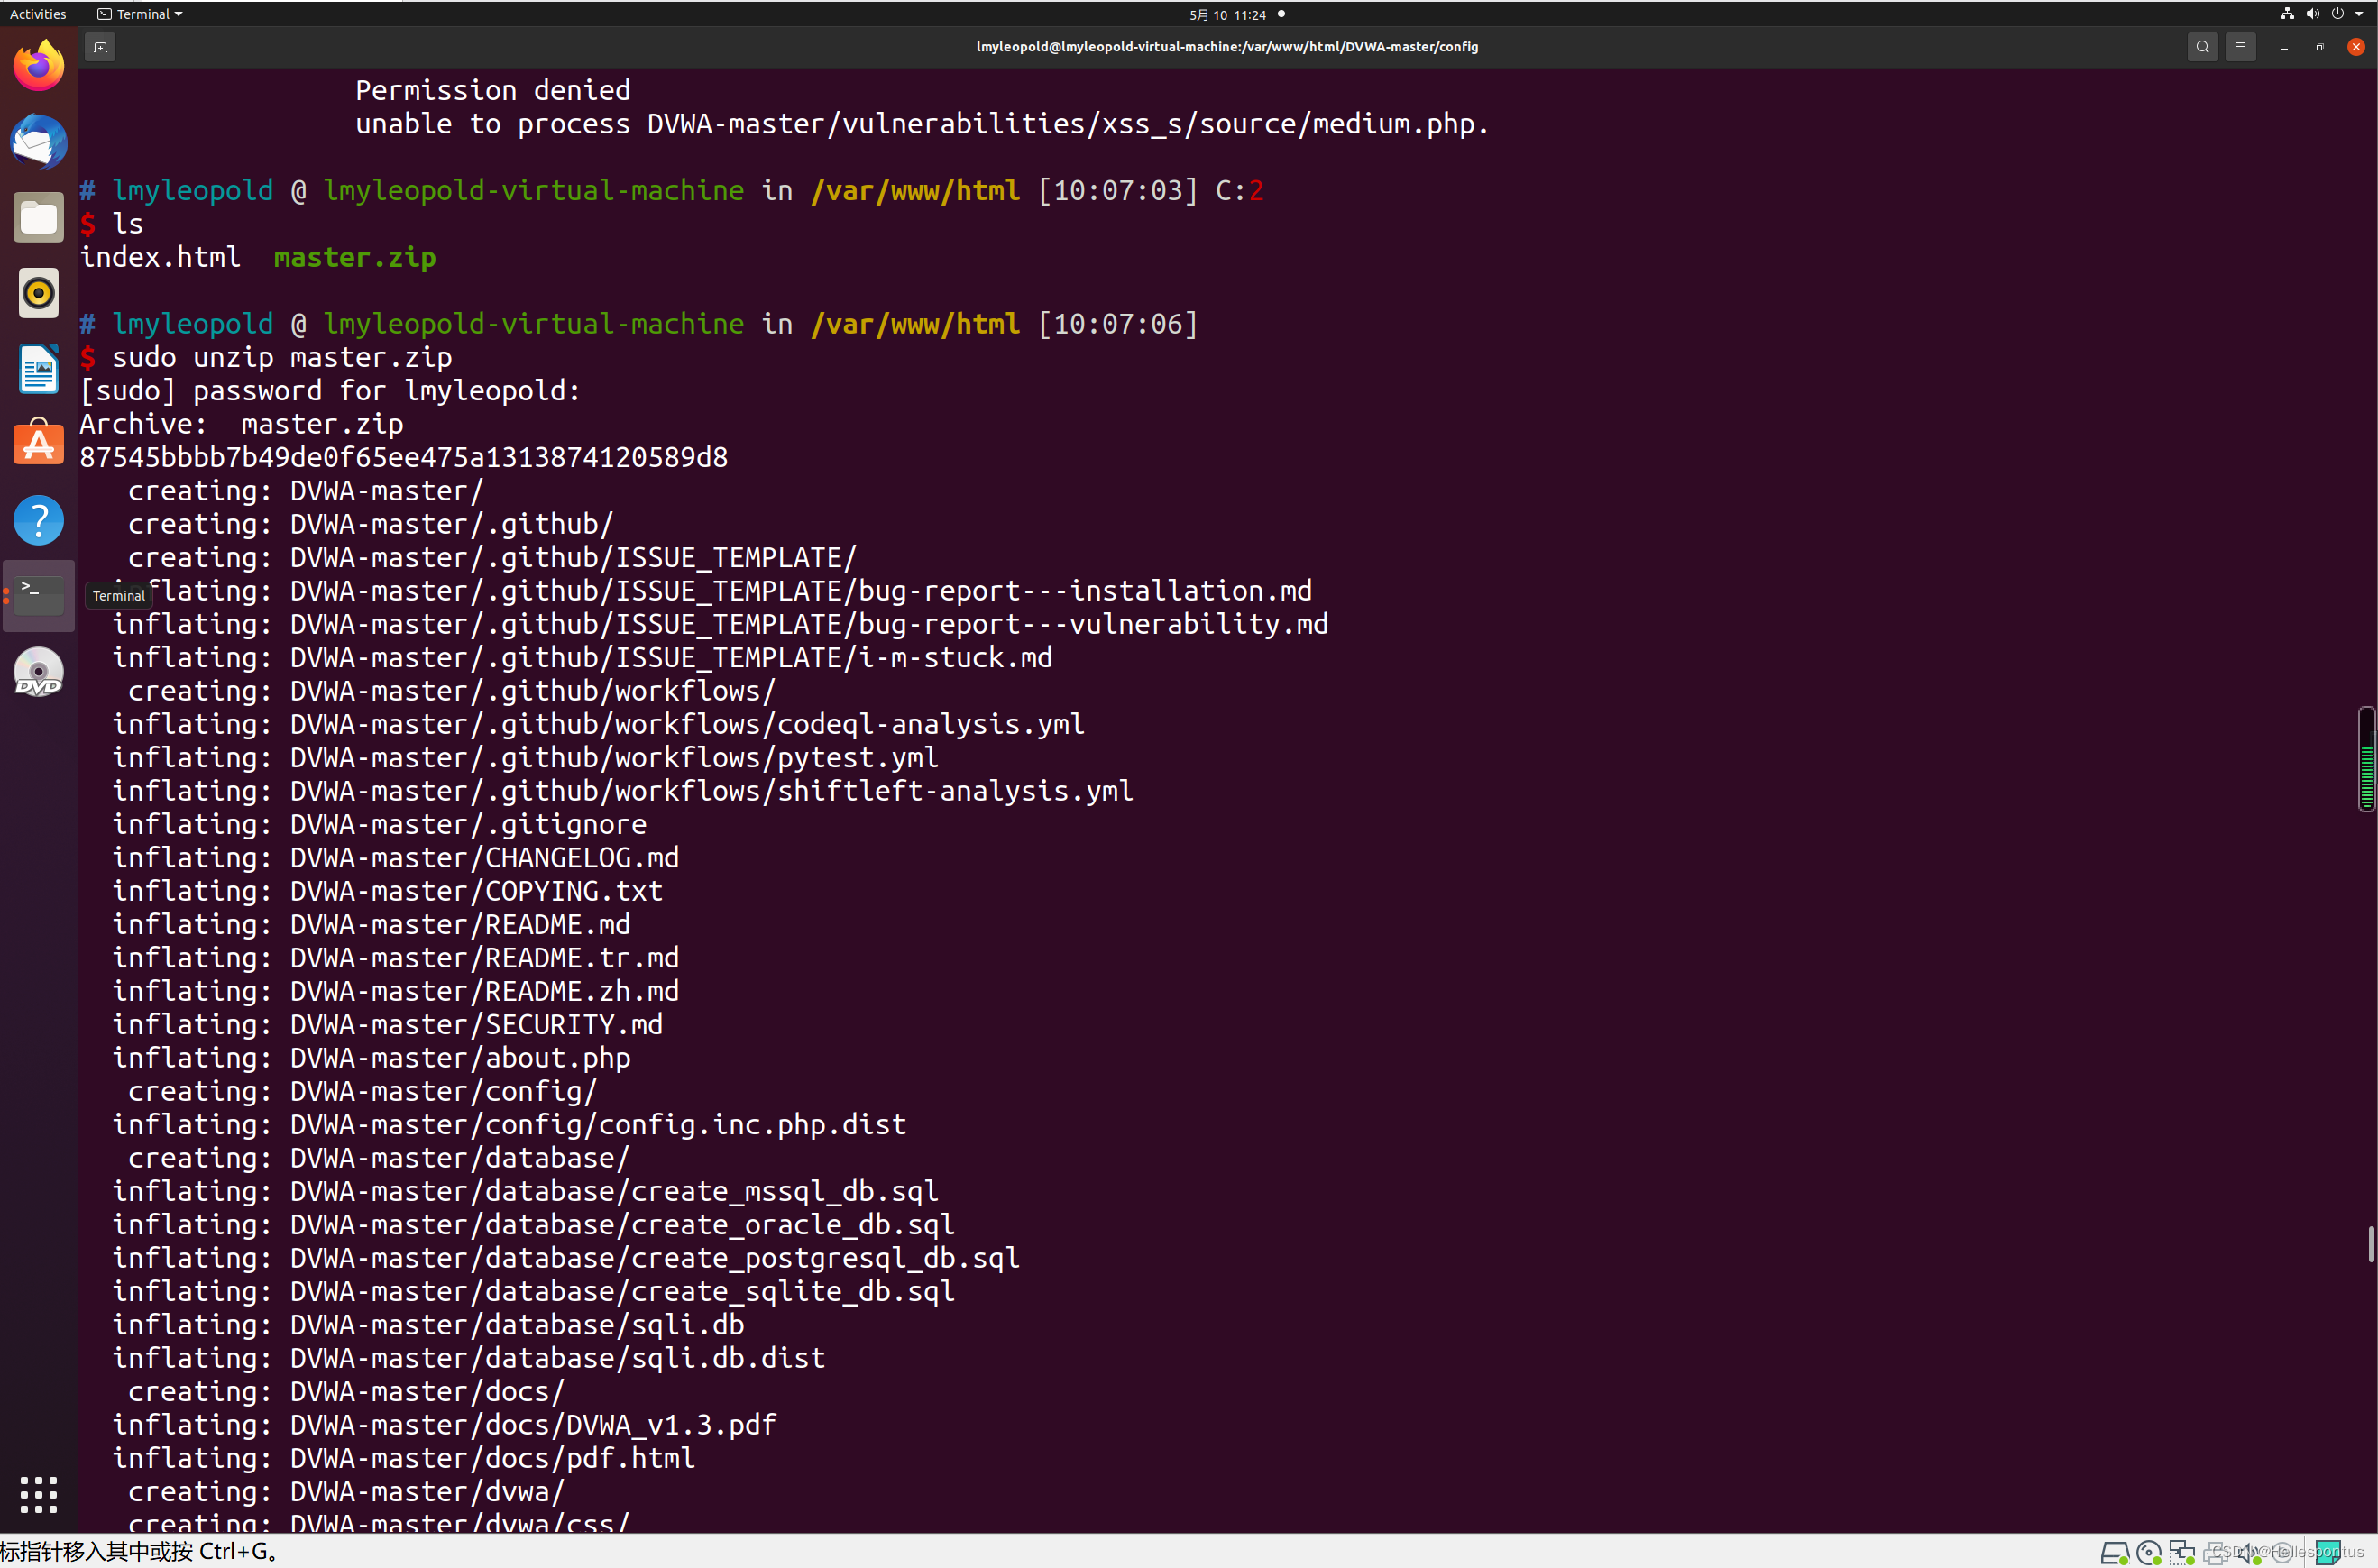Click the red exit code 'C:2'
This screenshot has height=1568, width=2378.
(x=1240, y=190)
